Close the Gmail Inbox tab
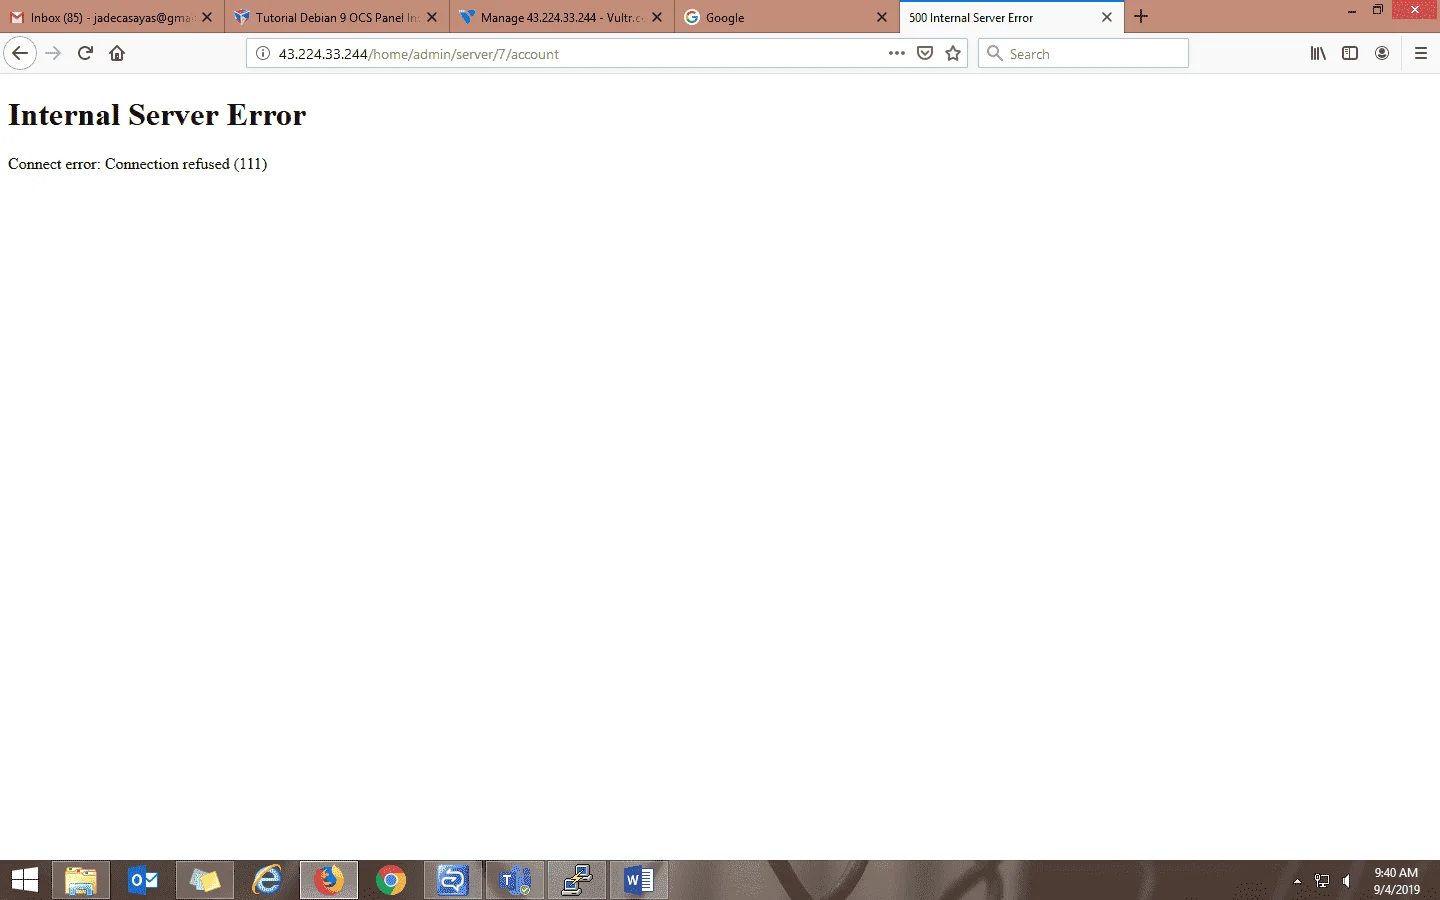This screenshot has height=900, width=1440. (x=207, y=17)
